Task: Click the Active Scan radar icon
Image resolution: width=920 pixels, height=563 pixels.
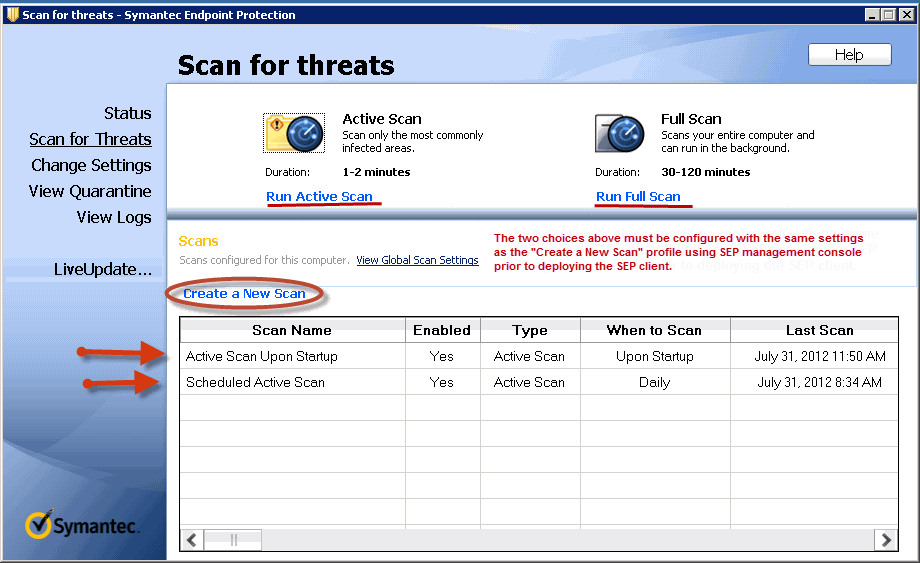Action: point(294,133)
